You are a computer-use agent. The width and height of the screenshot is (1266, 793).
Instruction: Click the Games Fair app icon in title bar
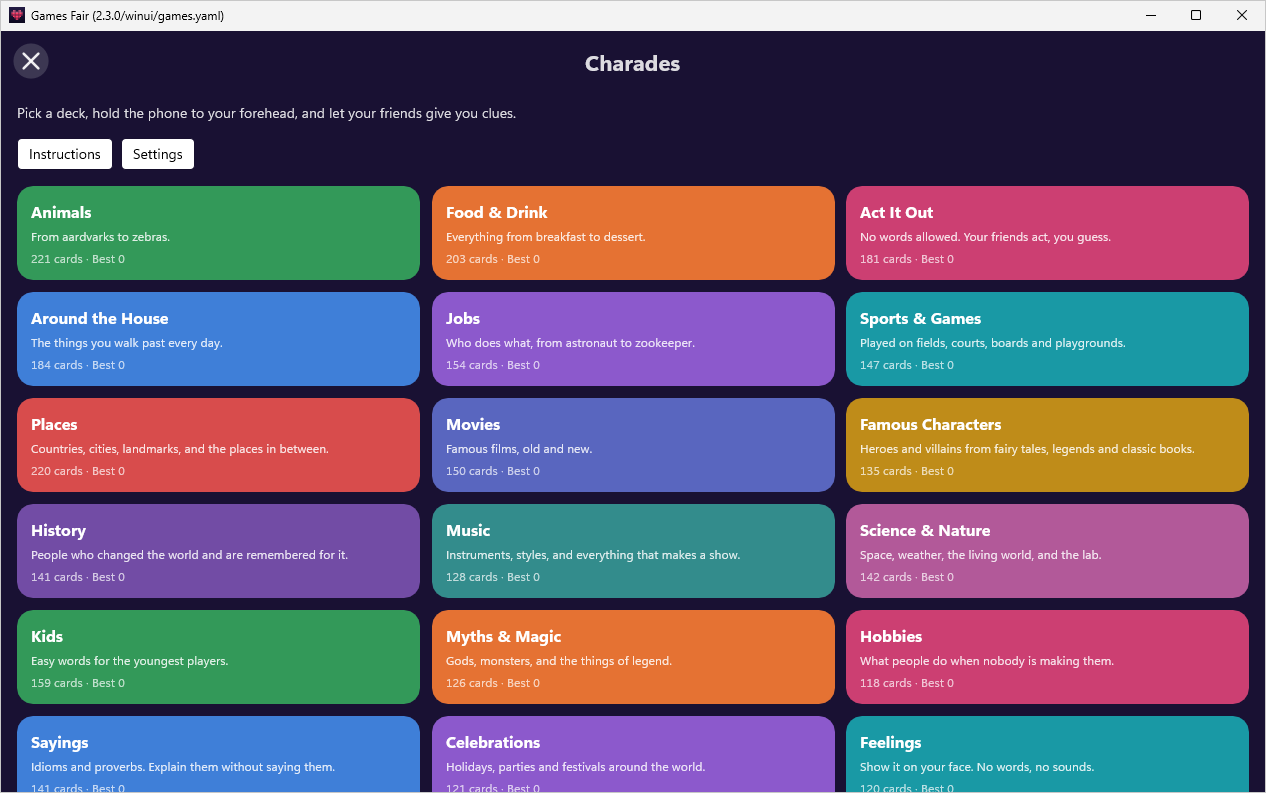click(x=16, y=15)
